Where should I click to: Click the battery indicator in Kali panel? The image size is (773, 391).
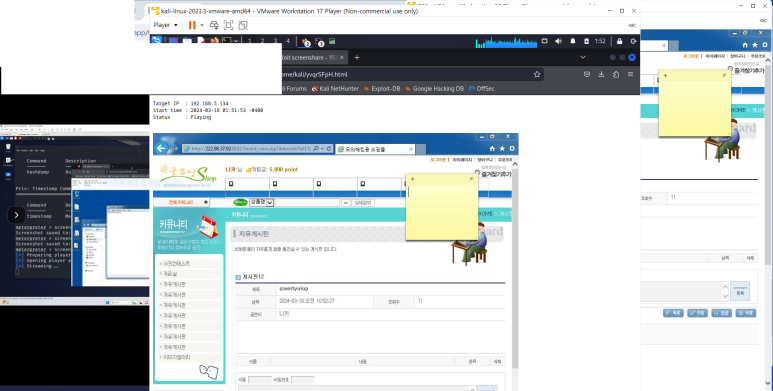(586, 41)
